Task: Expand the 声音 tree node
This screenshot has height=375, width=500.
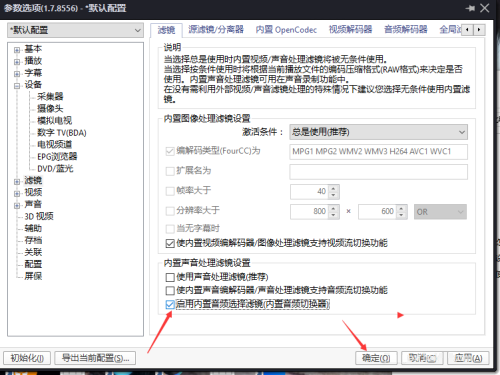Action: pyautogui.click(x=17, y=205)
